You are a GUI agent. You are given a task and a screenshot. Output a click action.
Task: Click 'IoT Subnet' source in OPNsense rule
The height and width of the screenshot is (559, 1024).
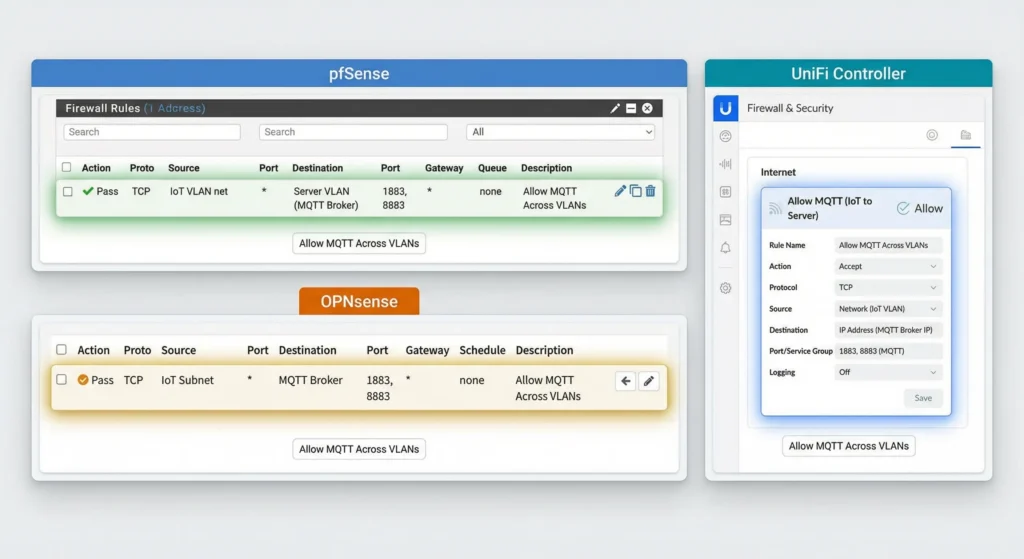[187, 380]
